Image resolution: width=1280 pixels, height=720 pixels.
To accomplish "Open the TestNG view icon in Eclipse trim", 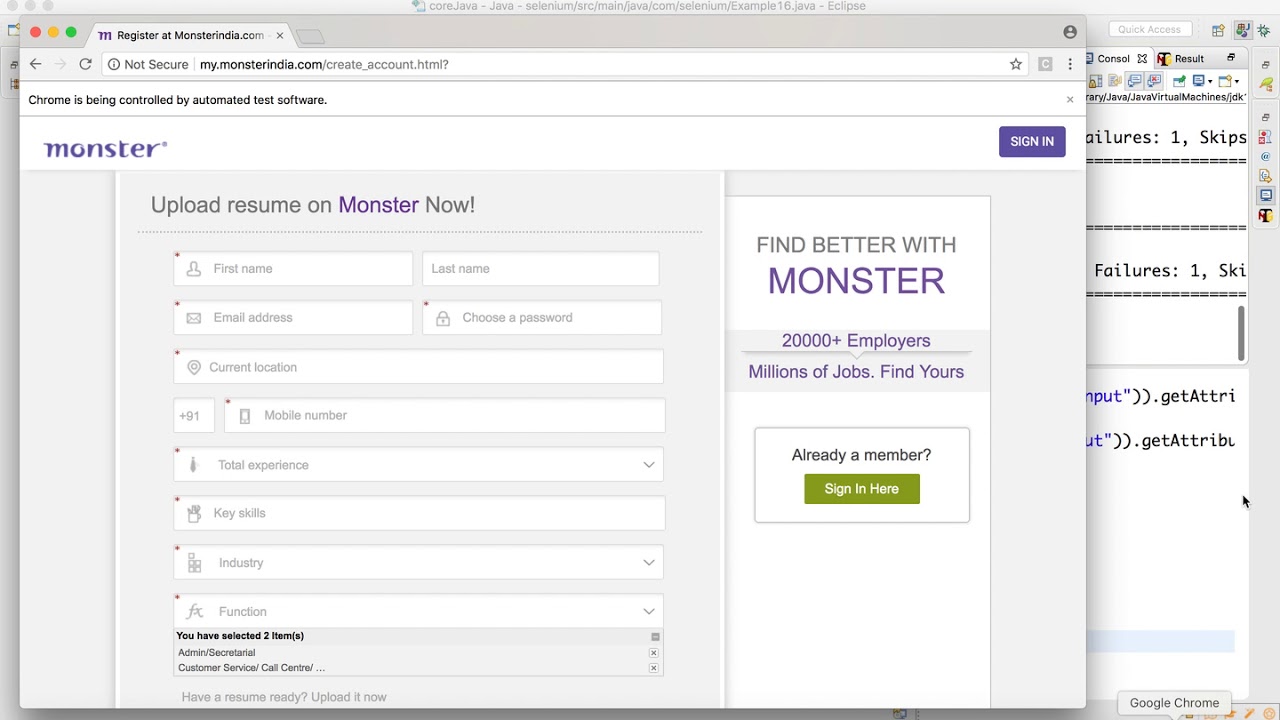I will click(1265, 215).
